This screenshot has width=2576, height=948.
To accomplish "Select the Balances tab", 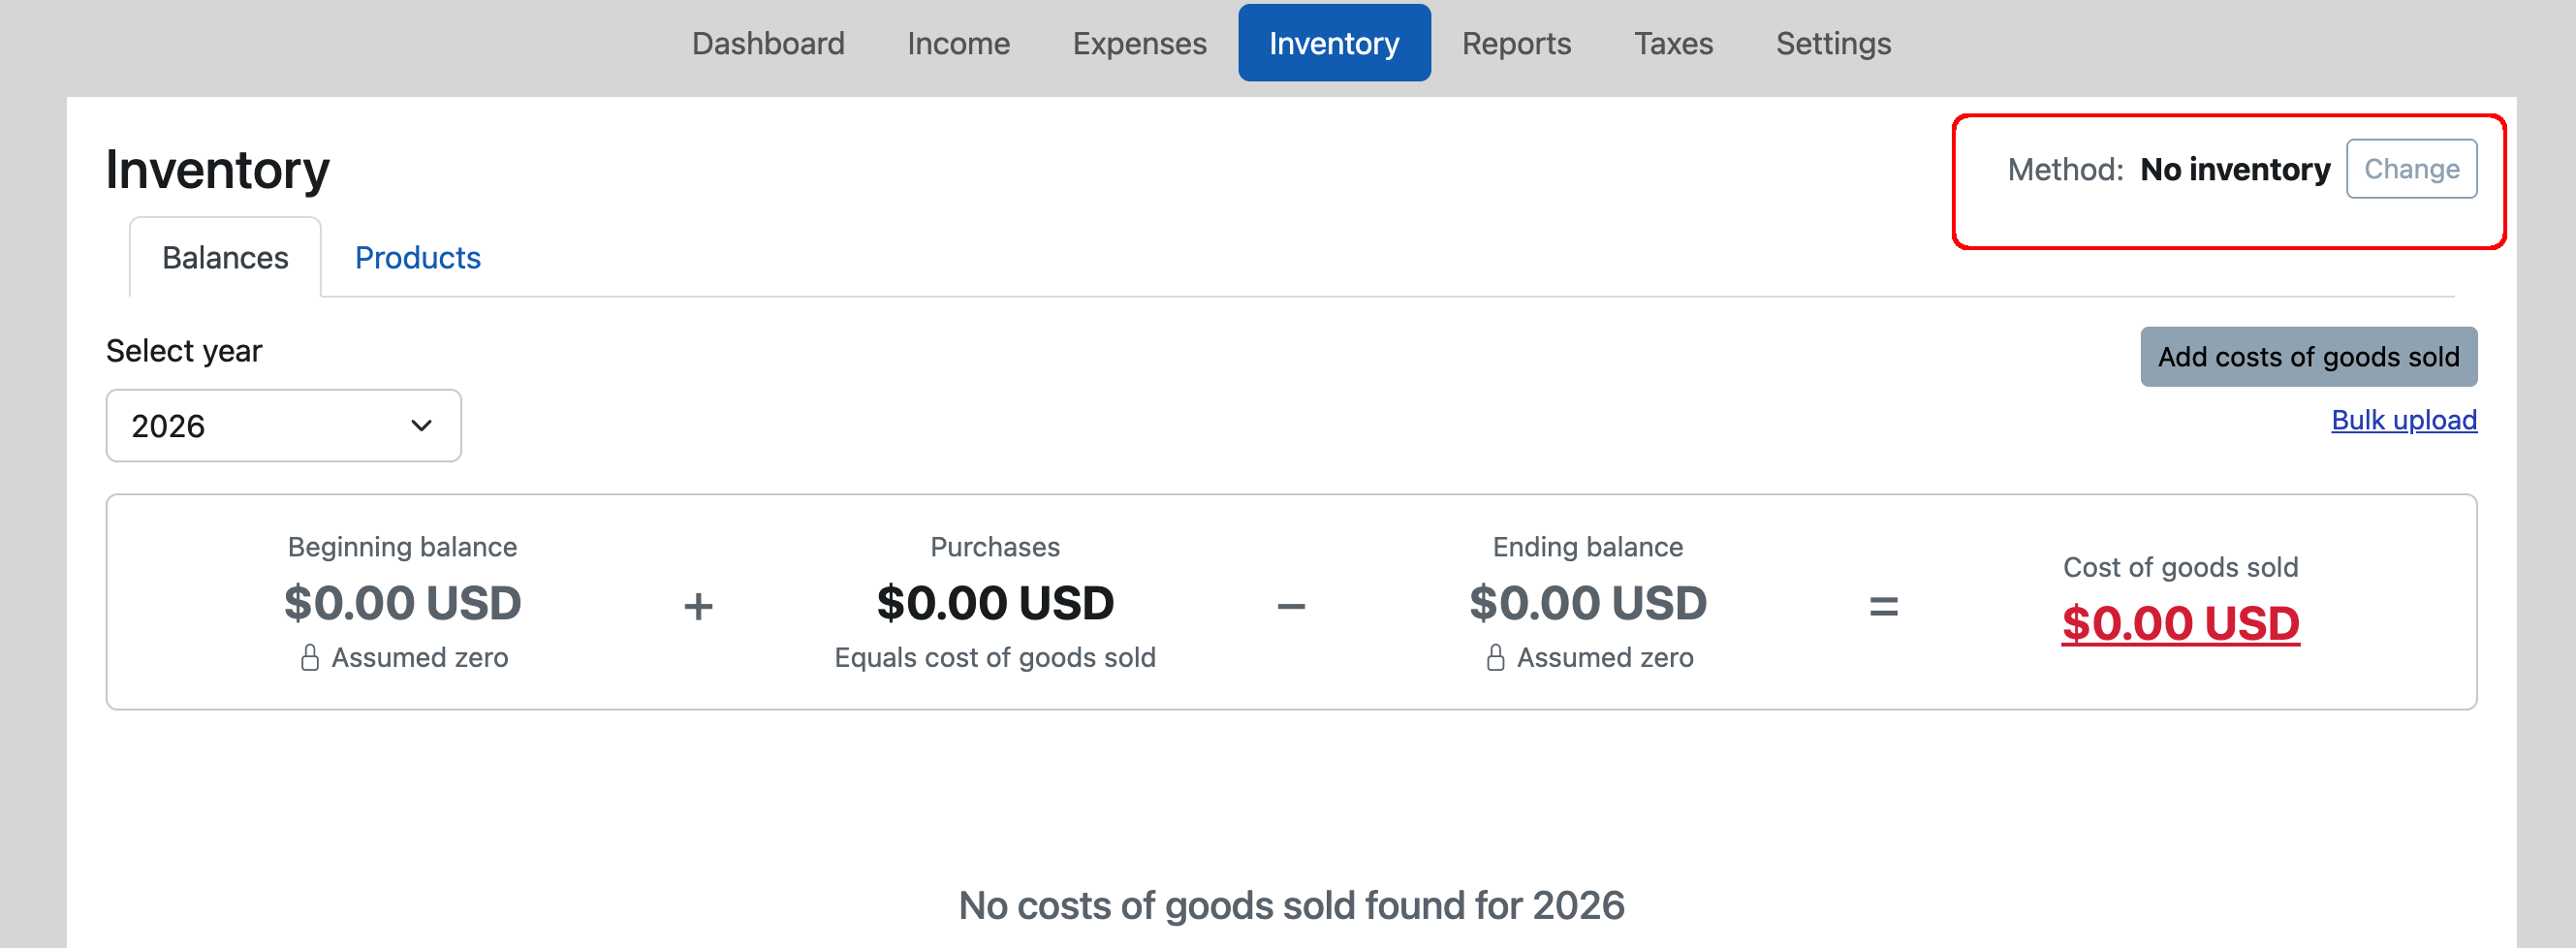I will (225, 258).
